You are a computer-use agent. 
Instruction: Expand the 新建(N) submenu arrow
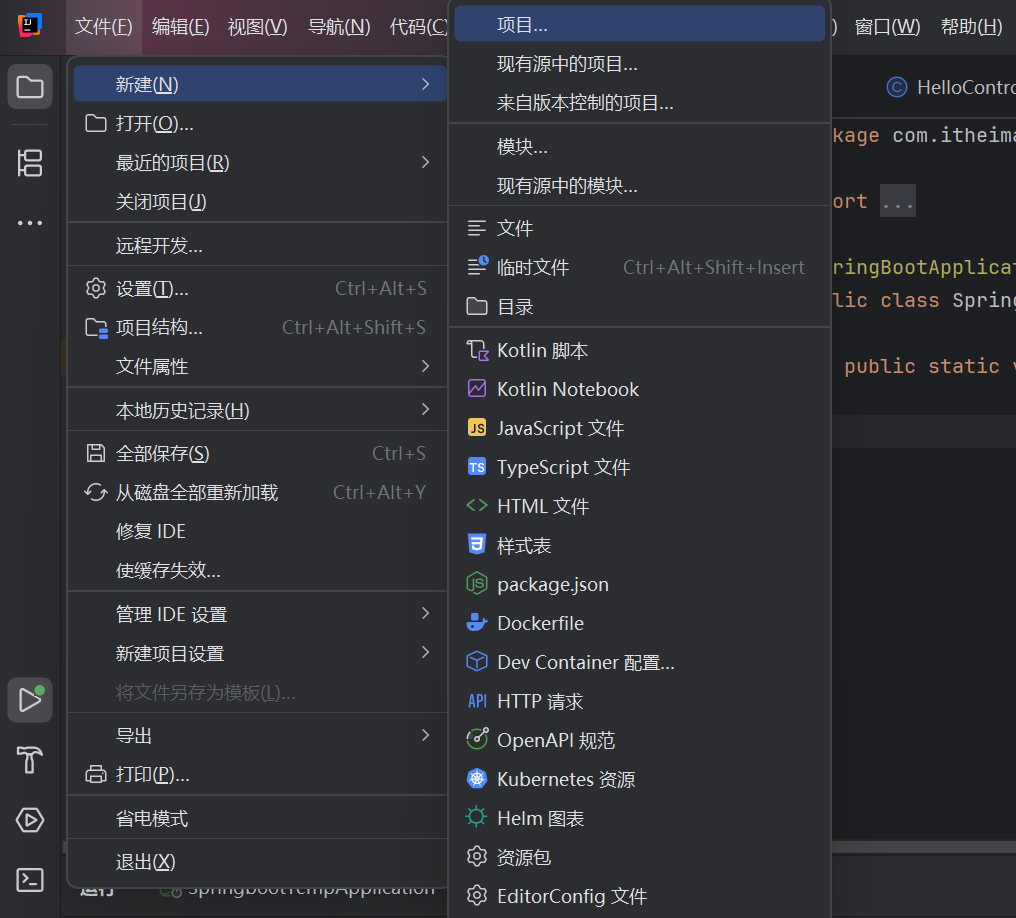click(425, 84)
